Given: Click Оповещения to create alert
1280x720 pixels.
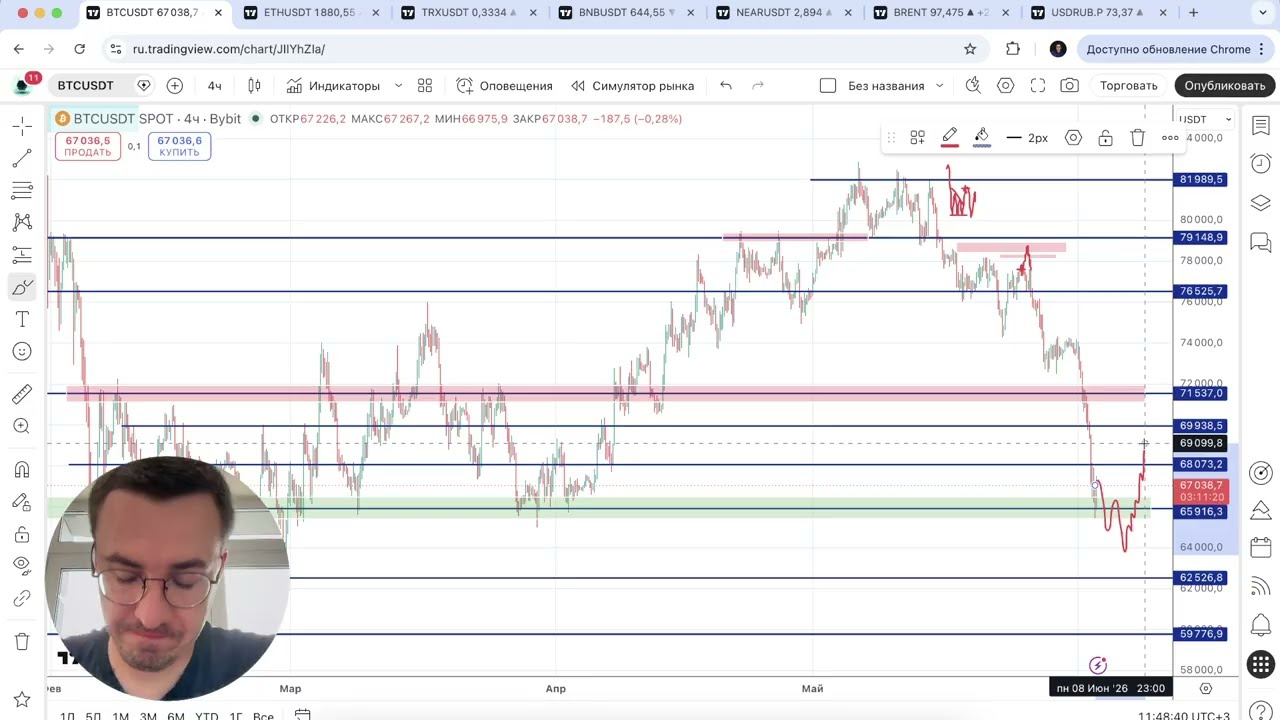Looking at the screenshot, I should [x=505, y=85].
